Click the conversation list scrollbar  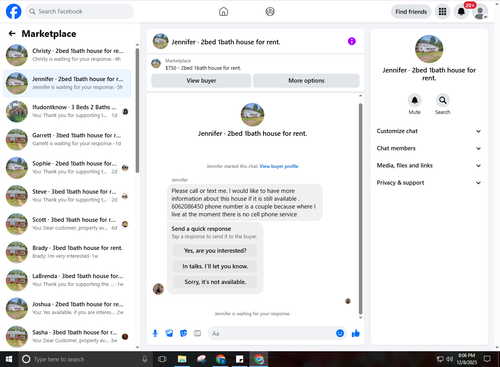pyautogui.click(x=137, y=111)
